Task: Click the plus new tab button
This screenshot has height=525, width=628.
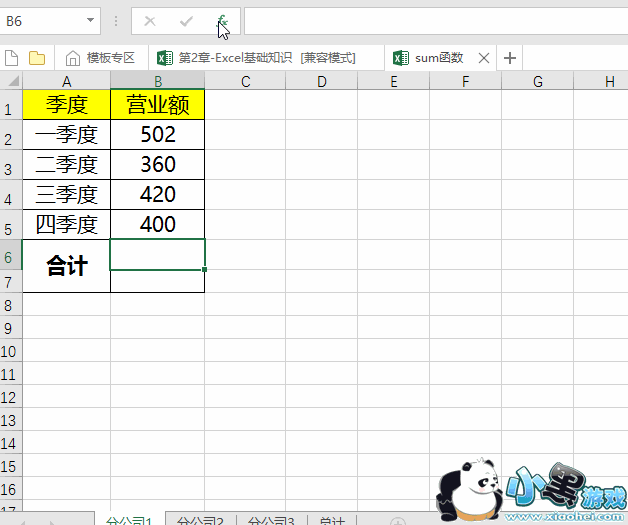Action: pyautogui.click(x=509, y=58)
